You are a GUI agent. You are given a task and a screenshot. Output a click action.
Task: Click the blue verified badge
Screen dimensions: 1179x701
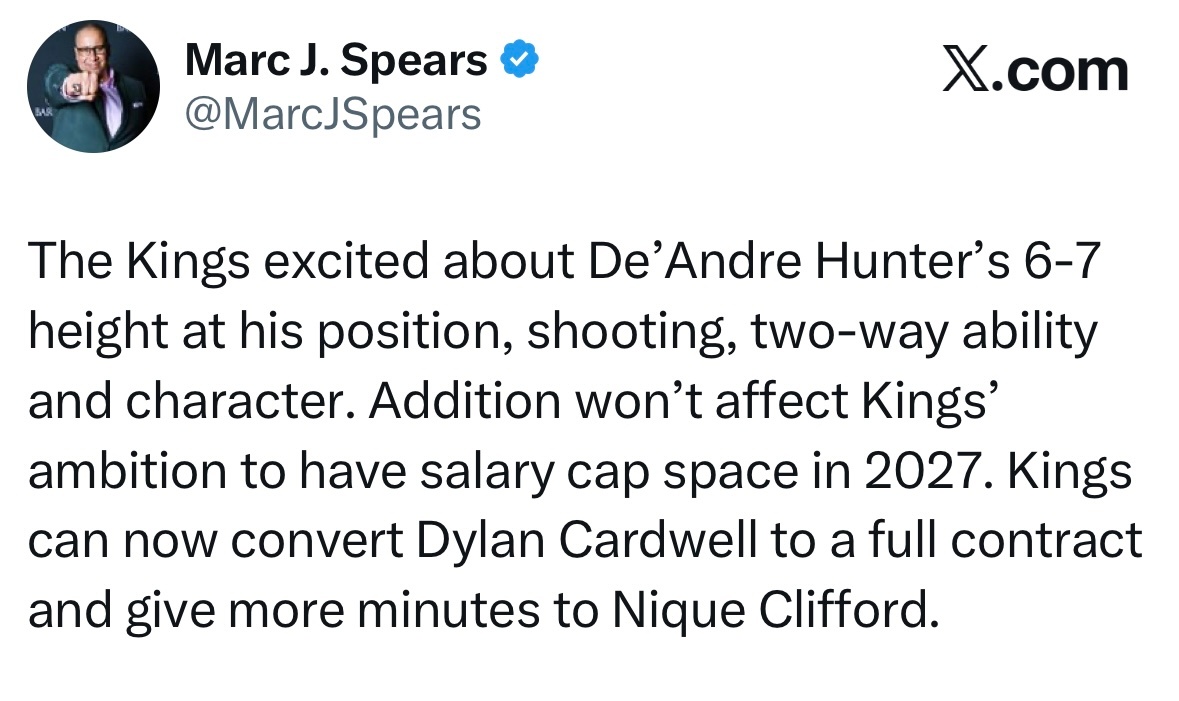point(520,62)
